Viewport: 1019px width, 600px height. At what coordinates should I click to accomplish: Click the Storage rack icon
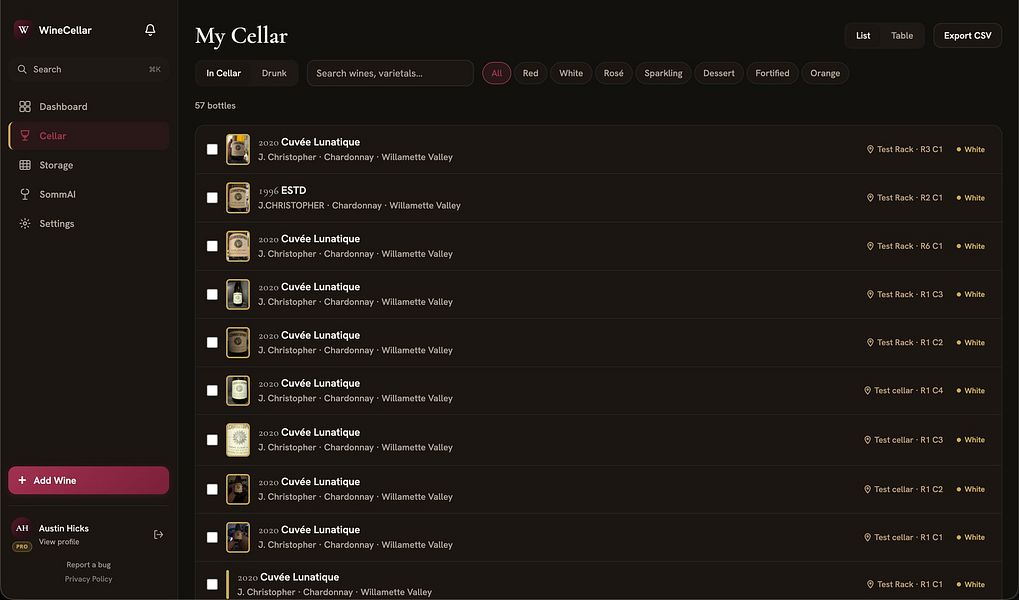(25, 165)
